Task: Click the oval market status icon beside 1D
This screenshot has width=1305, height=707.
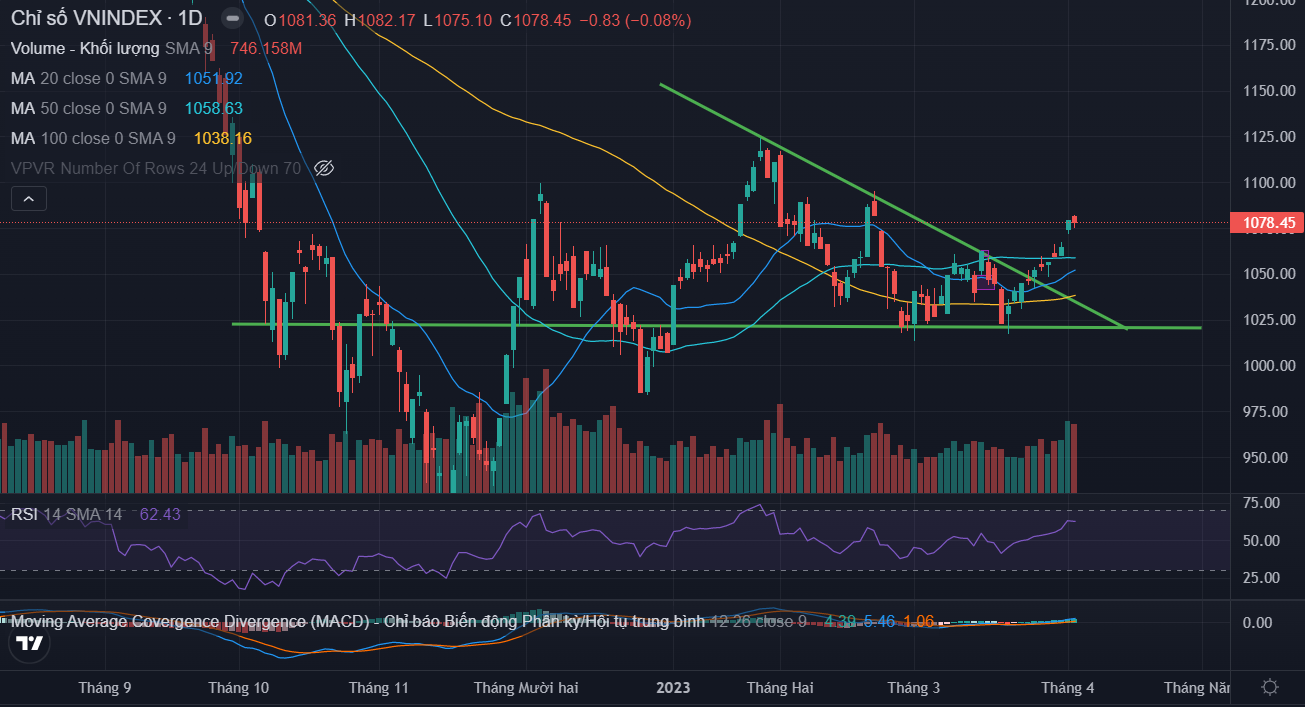Action: [x=232, y=18]
